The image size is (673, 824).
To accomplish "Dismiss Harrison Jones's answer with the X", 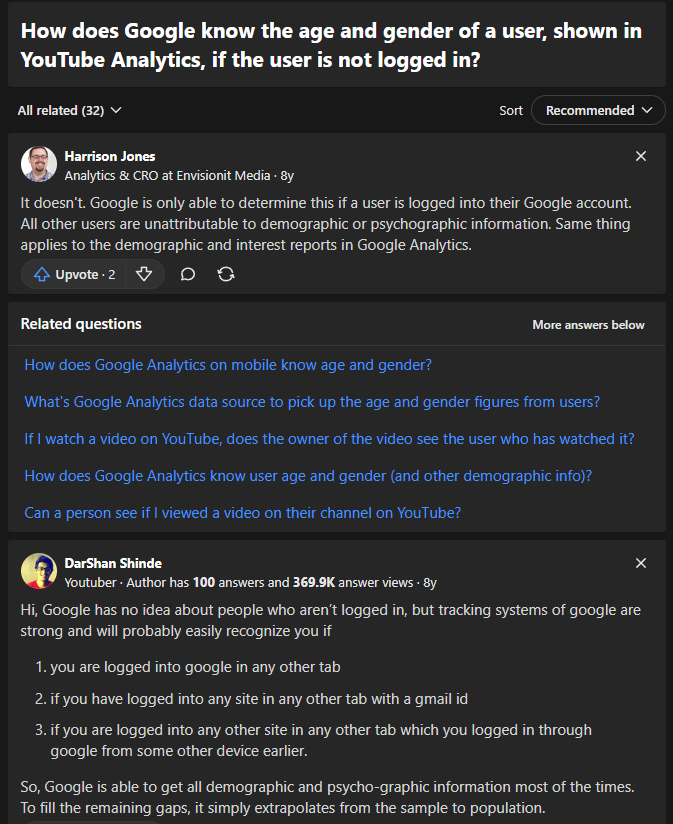I will coord(641,156).
